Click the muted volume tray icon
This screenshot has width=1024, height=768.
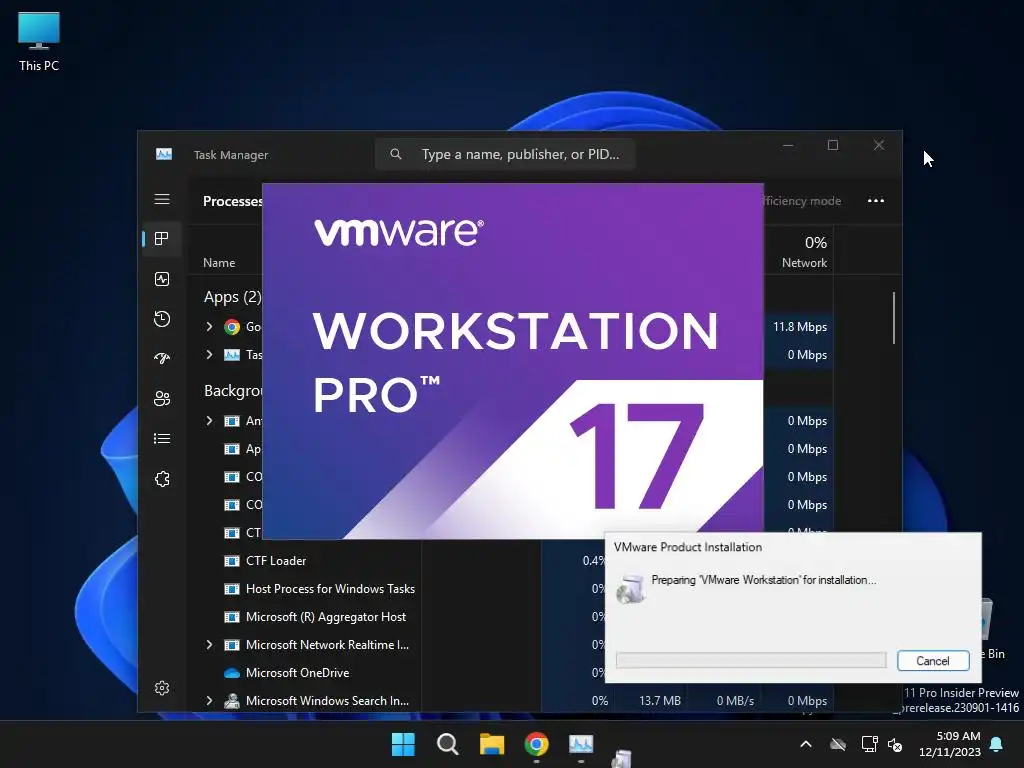(895, 744)
